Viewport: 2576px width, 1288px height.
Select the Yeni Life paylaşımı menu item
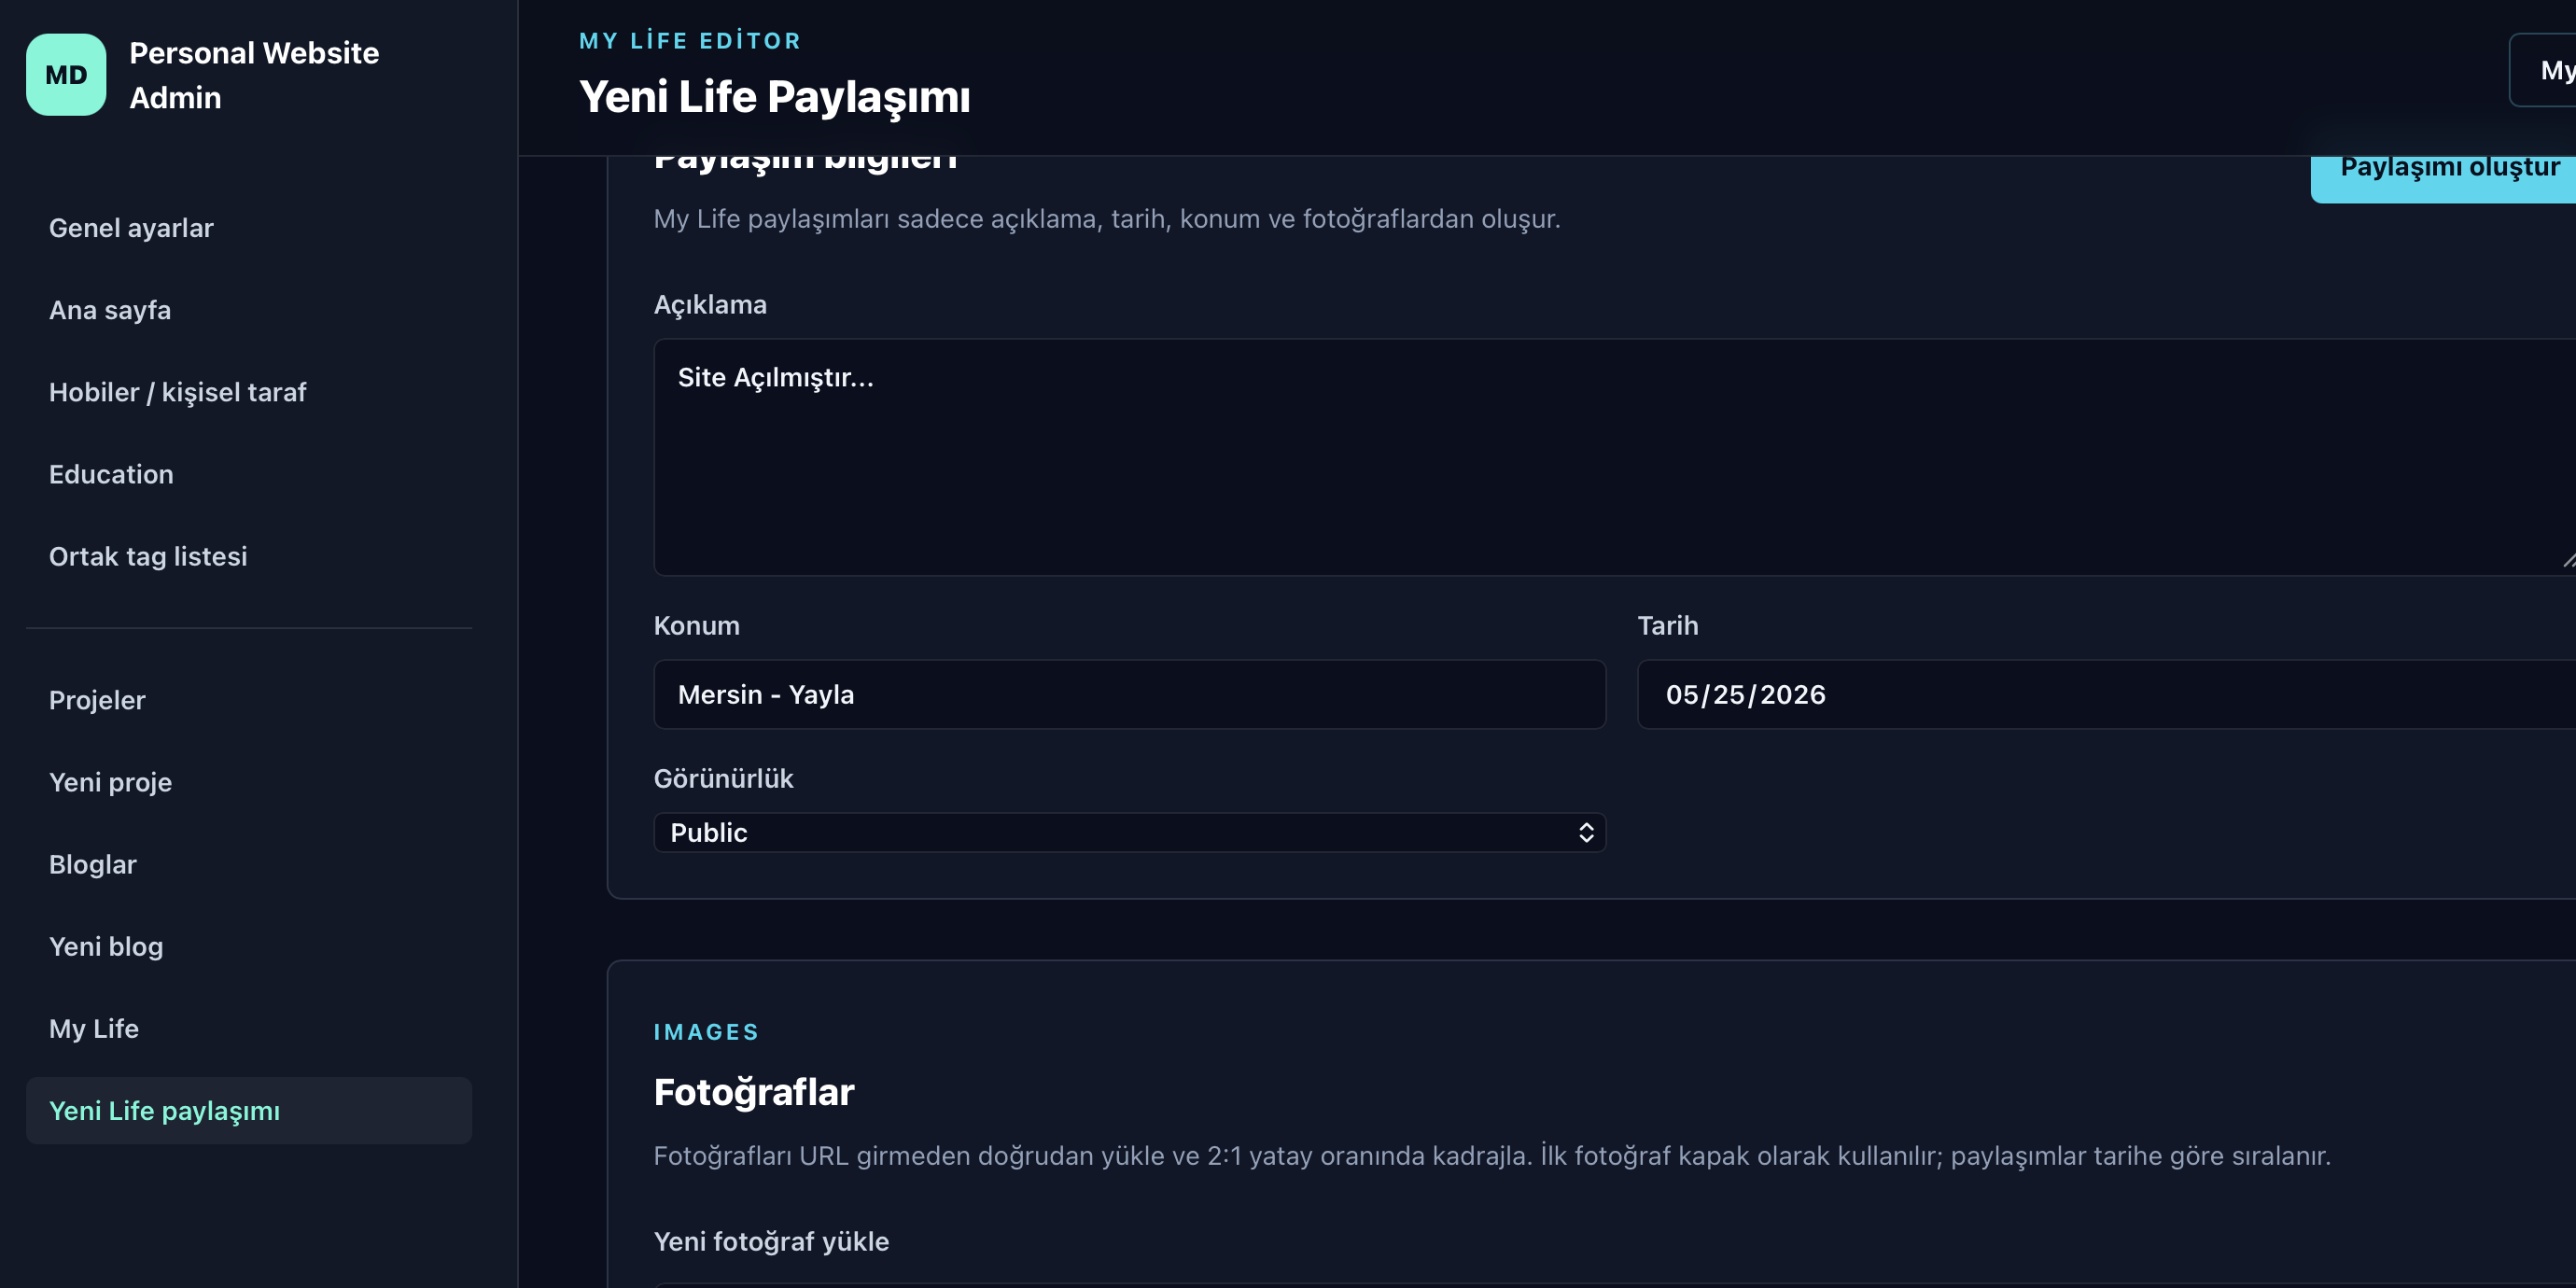(x=249, y=1110)
